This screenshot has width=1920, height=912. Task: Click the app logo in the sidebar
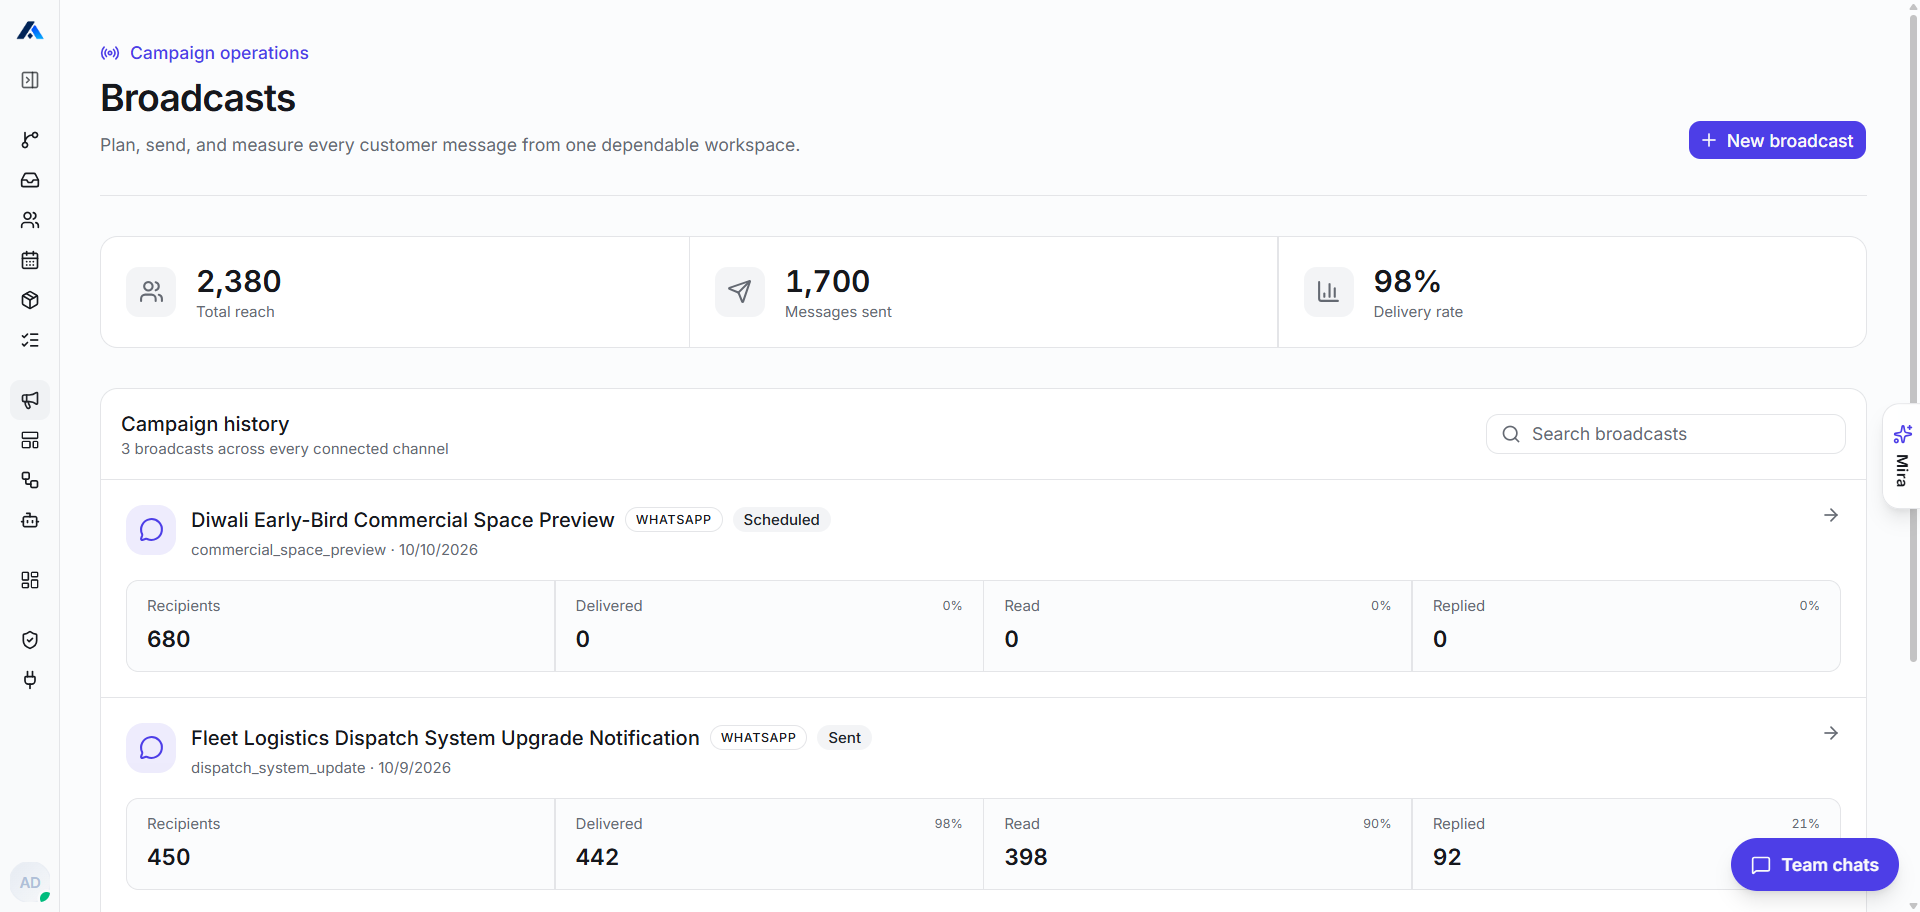(30, 31)
